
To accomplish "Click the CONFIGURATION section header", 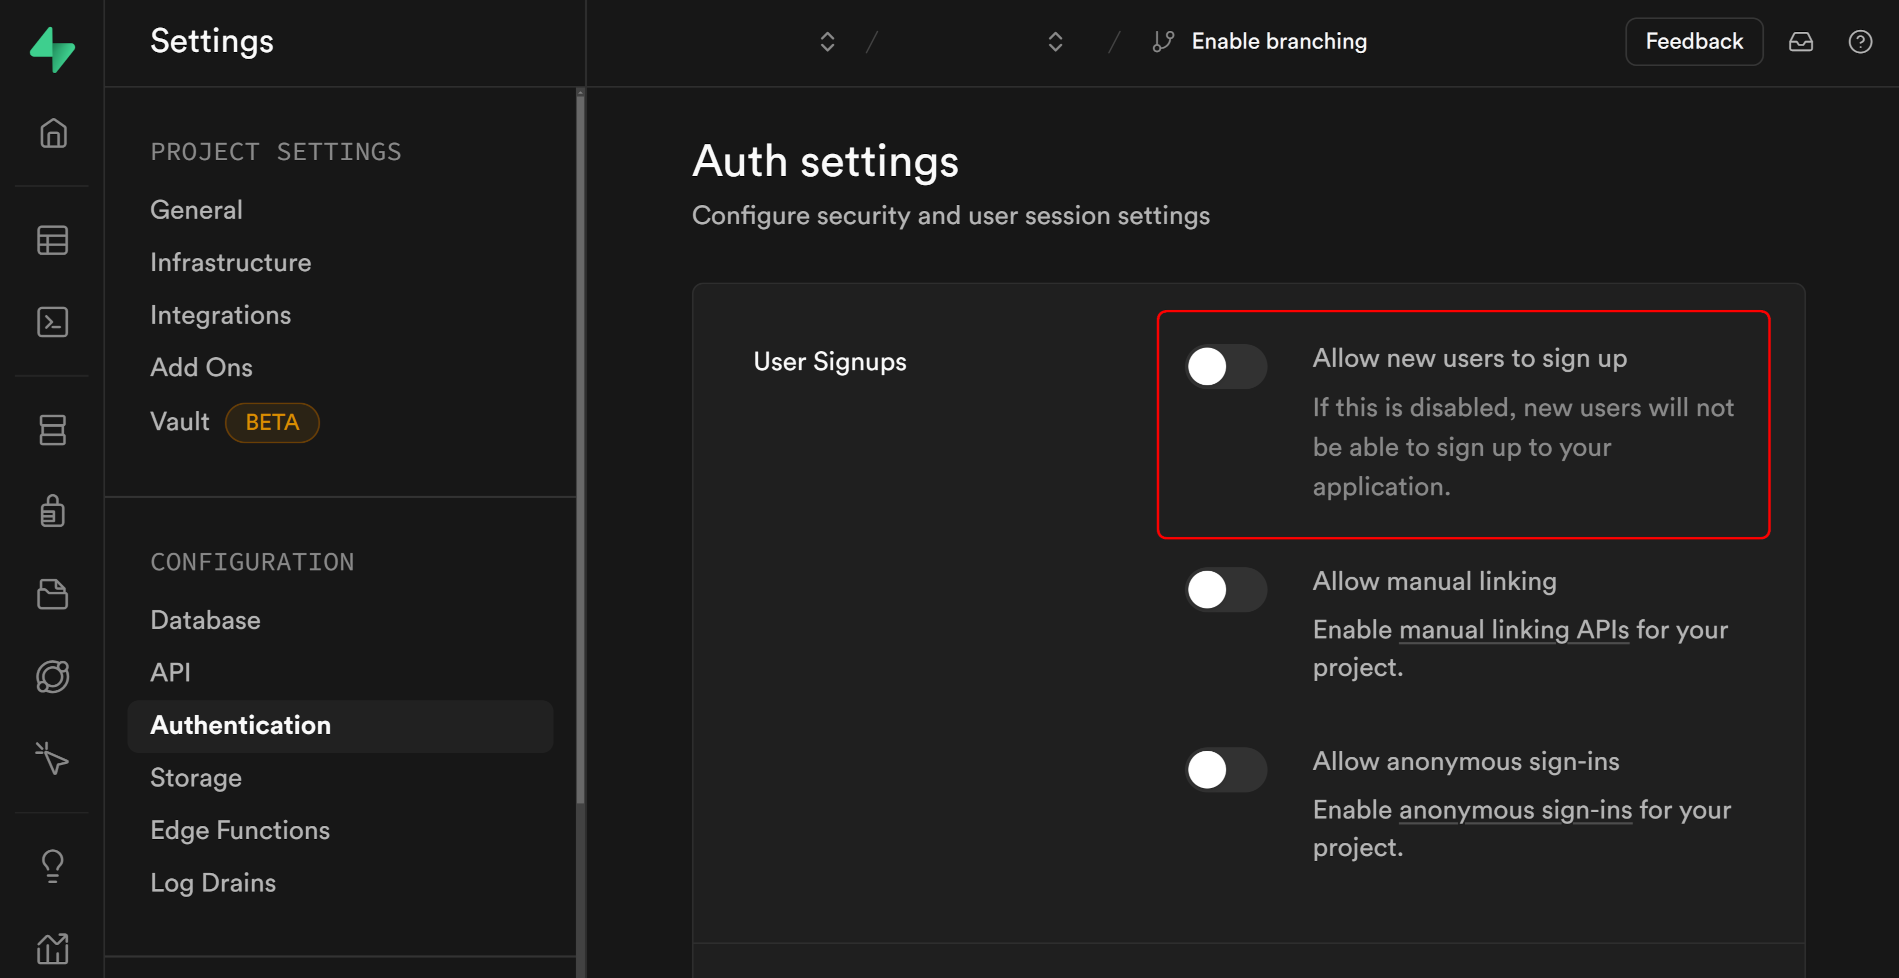I will 252,562.
